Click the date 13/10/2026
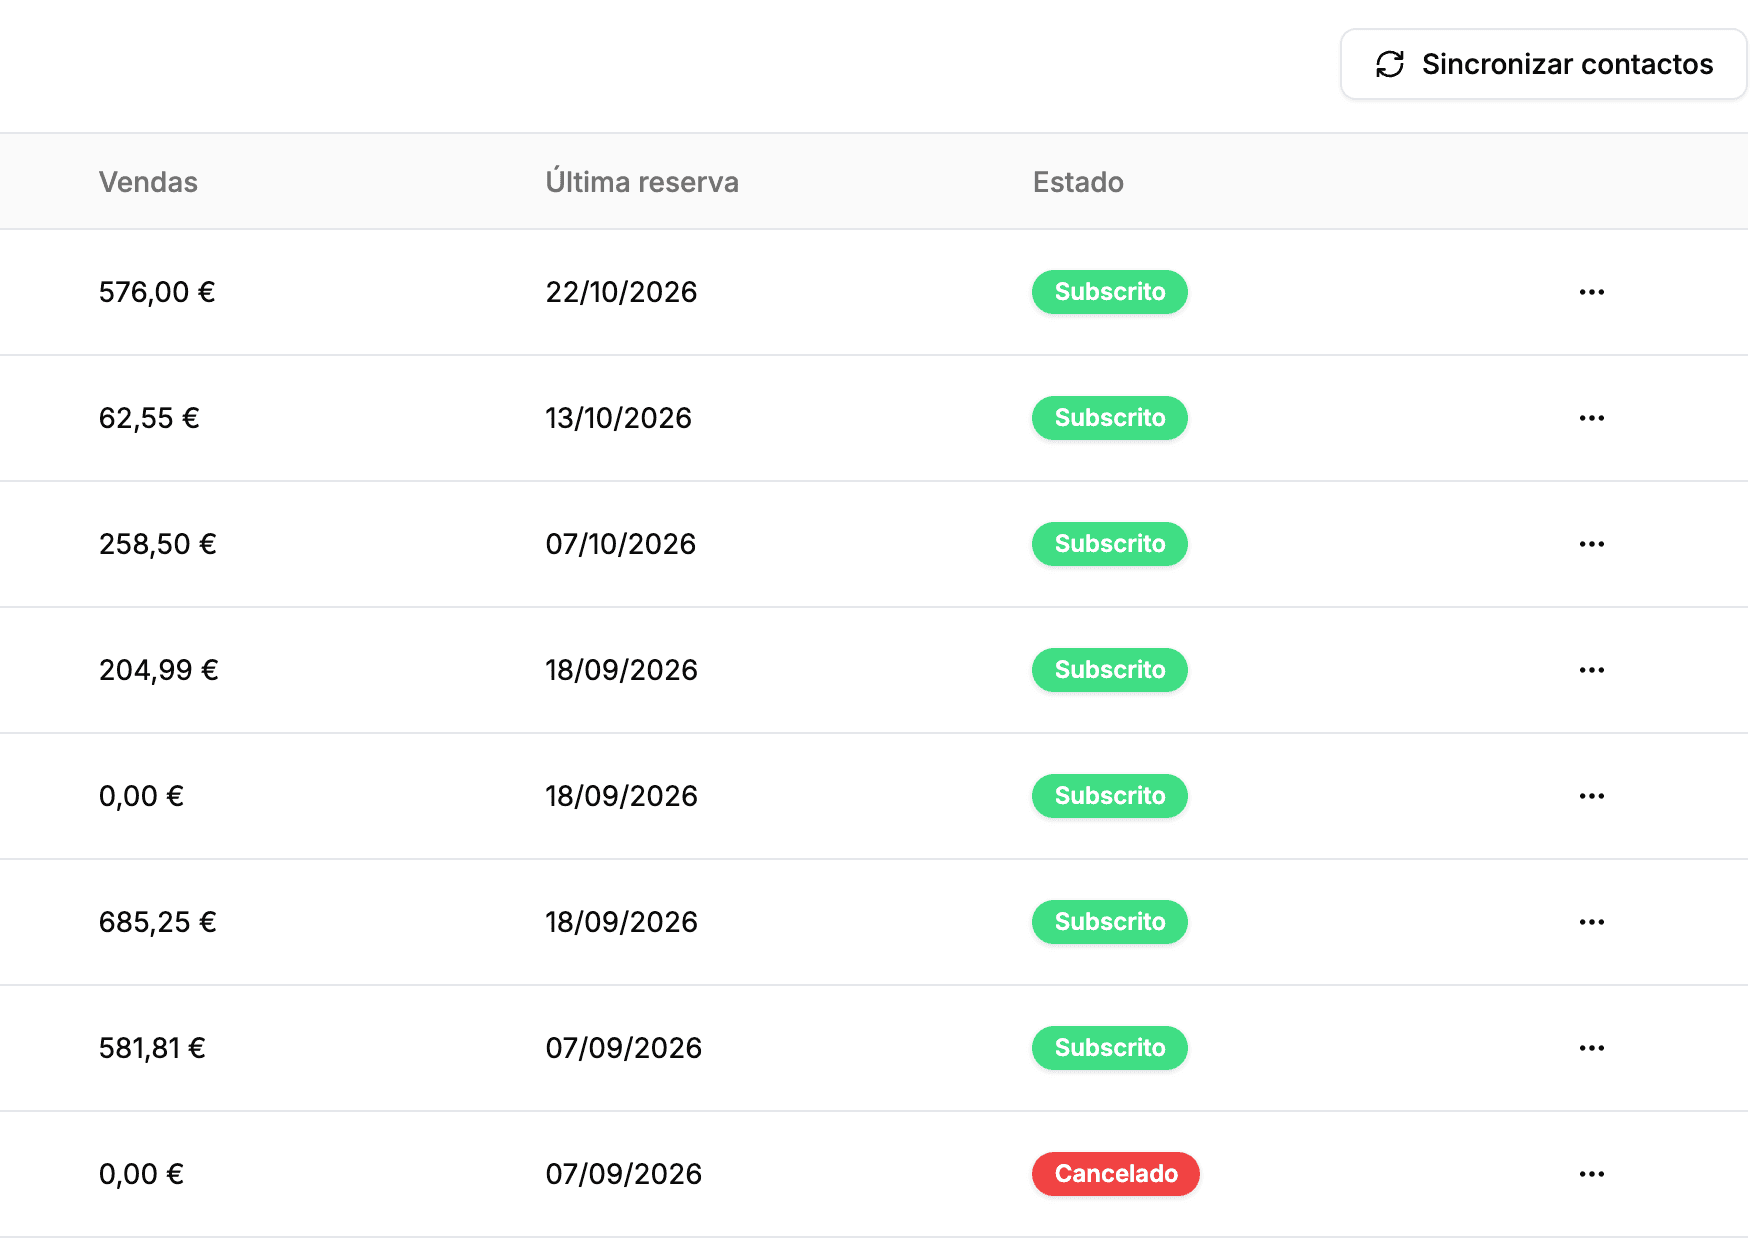Screen dimensions: 1764x1244 [x=618, y=418]
